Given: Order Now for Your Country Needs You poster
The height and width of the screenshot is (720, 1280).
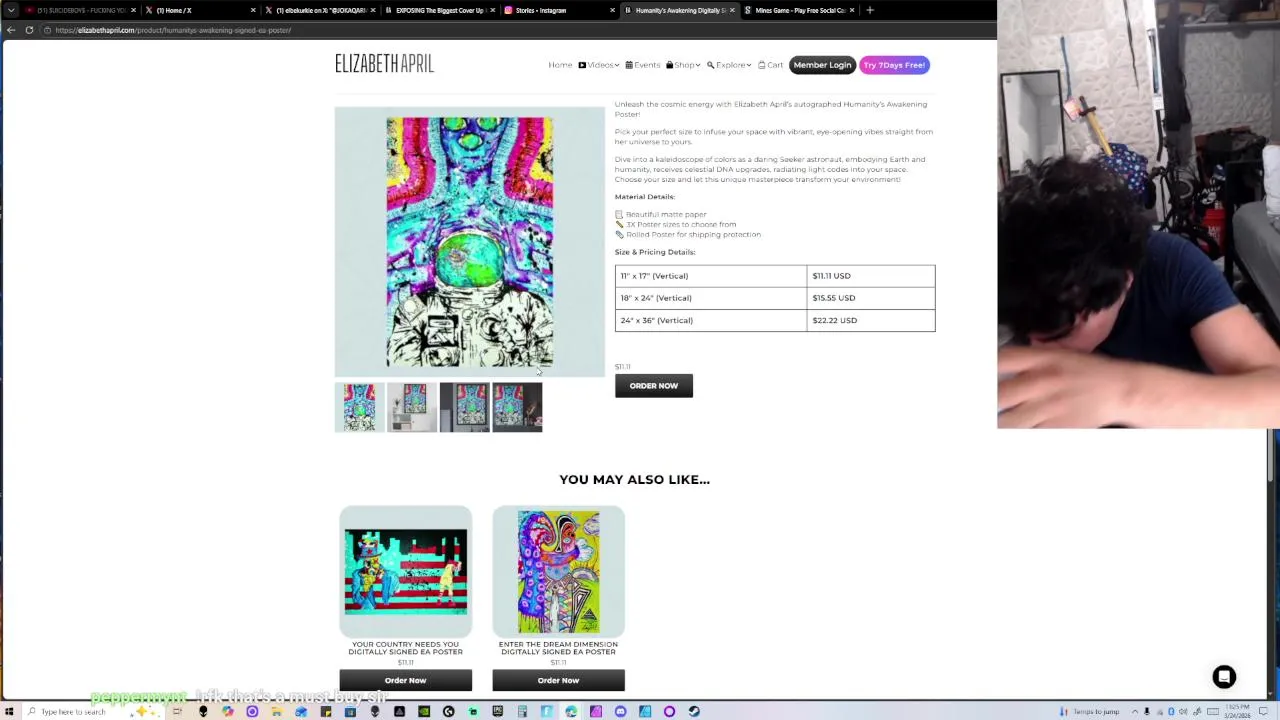Looking at the screenshot, I should click(x=405, y=680).
